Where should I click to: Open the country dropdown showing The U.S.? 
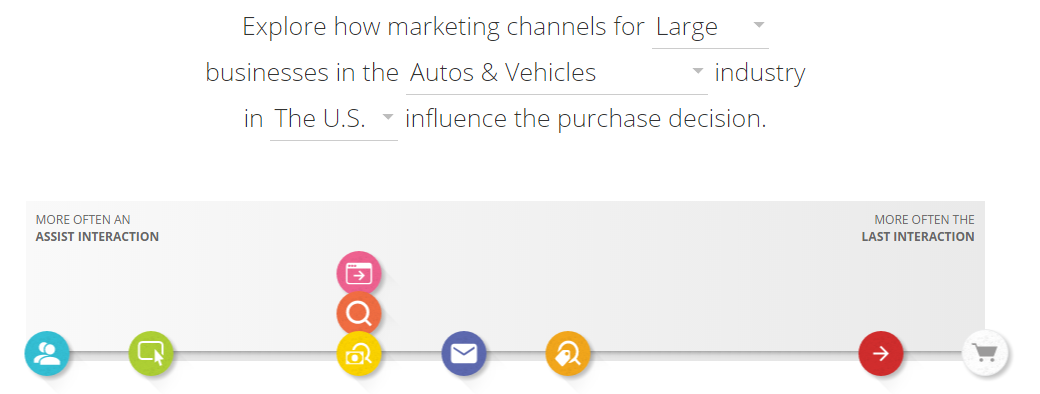click(x=334, y=120)
